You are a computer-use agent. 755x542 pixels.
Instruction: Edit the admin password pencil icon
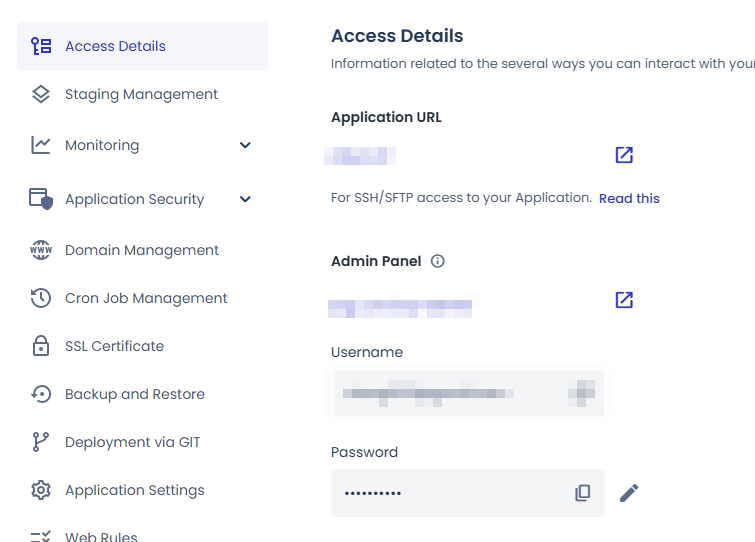629,493
